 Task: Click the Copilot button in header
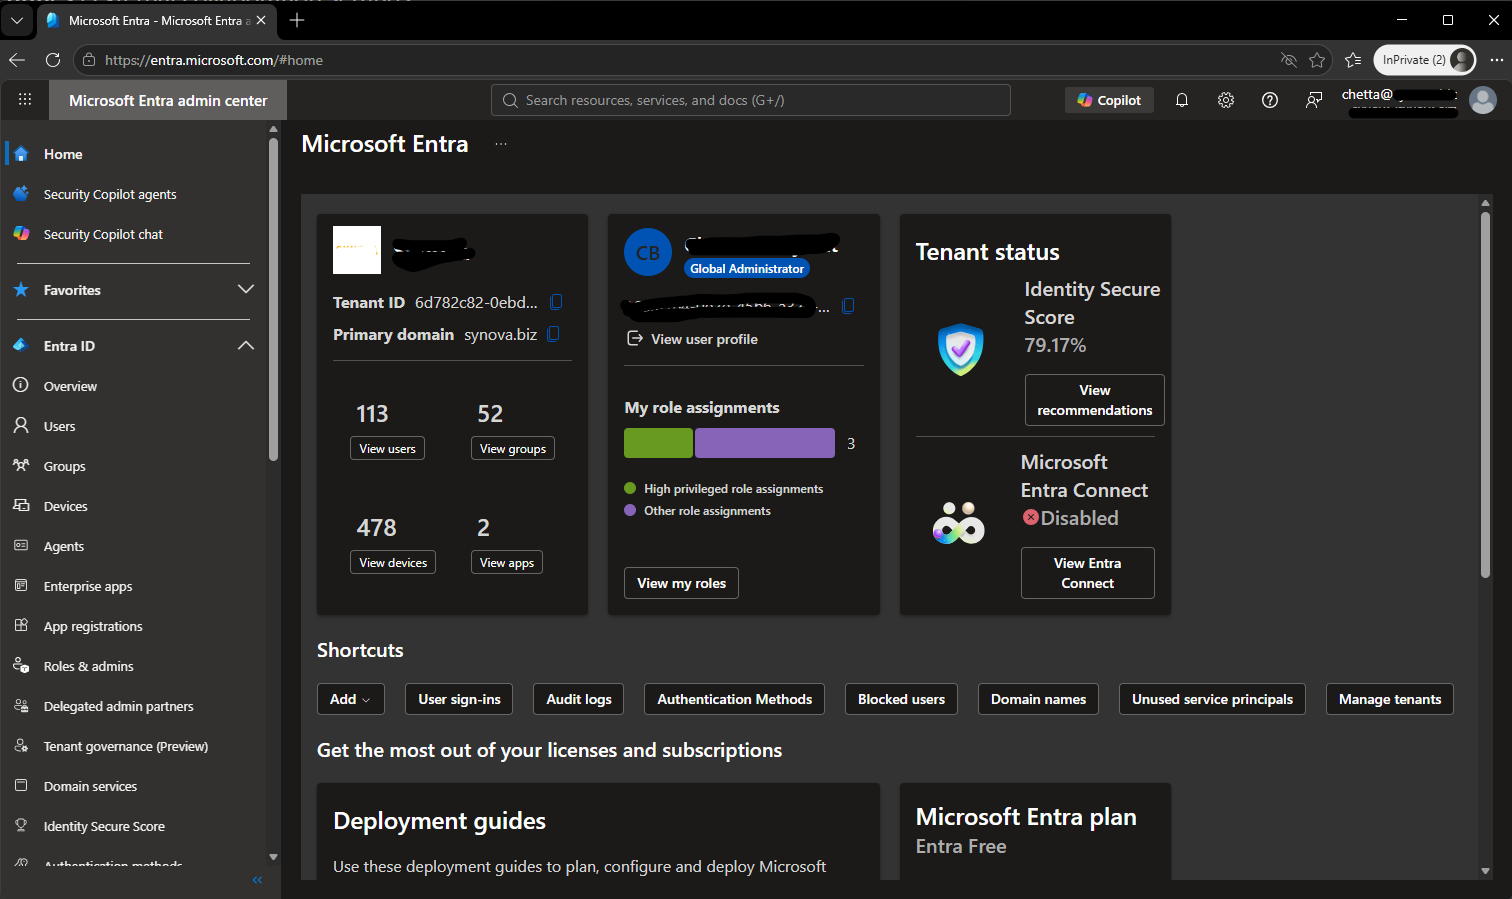click(1109, 100)
